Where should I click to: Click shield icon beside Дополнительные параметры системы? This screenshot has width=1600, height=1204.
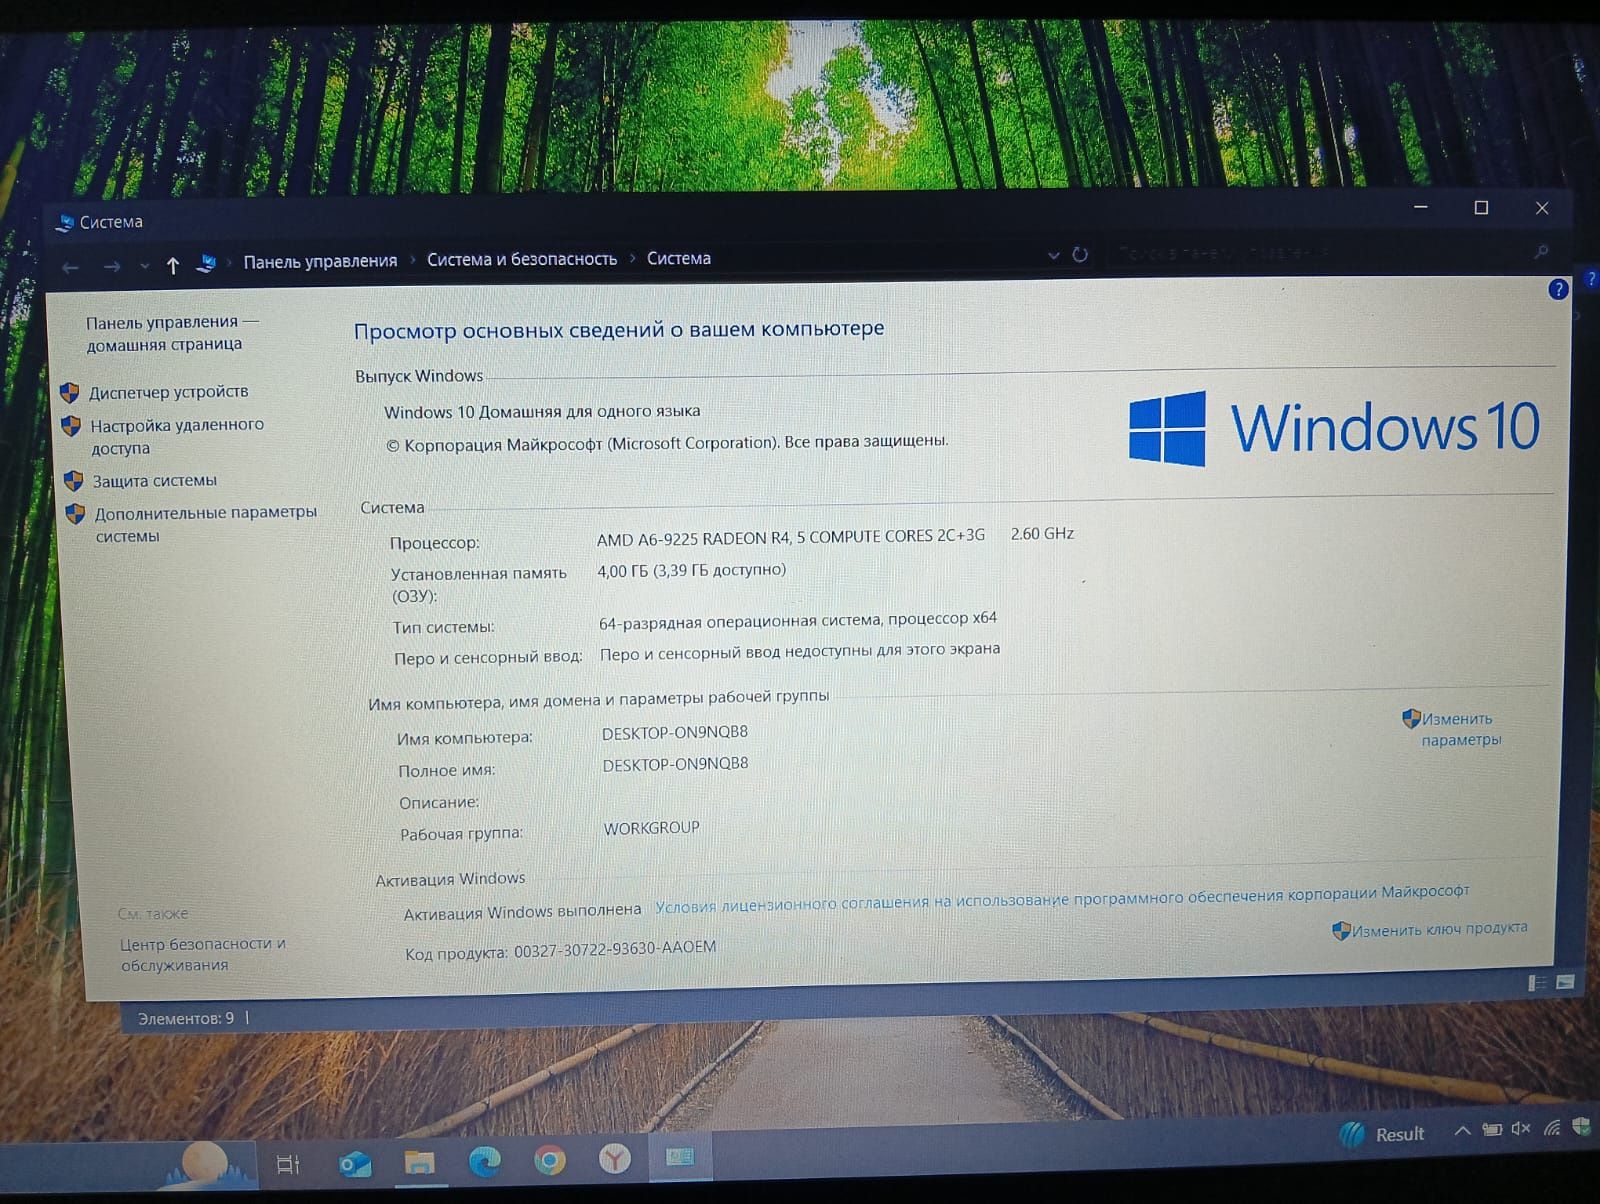click(75, 514)
